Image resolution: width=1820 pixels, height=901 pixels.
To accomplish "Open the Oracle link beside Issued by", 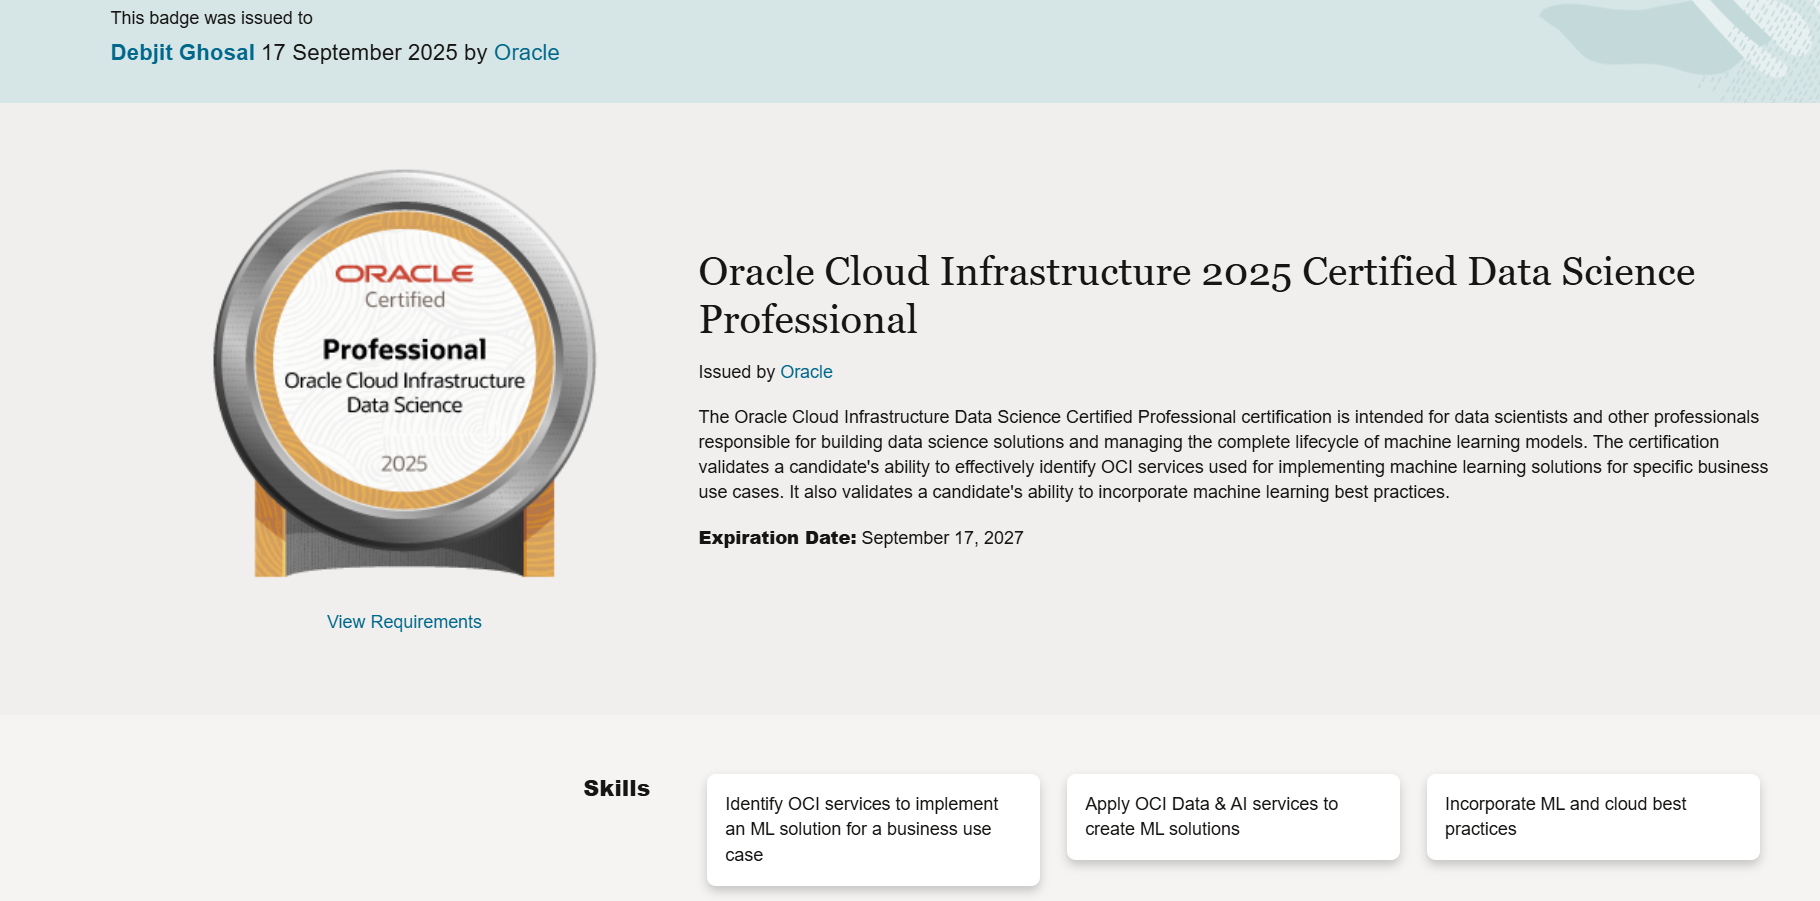I will [806, 372].
